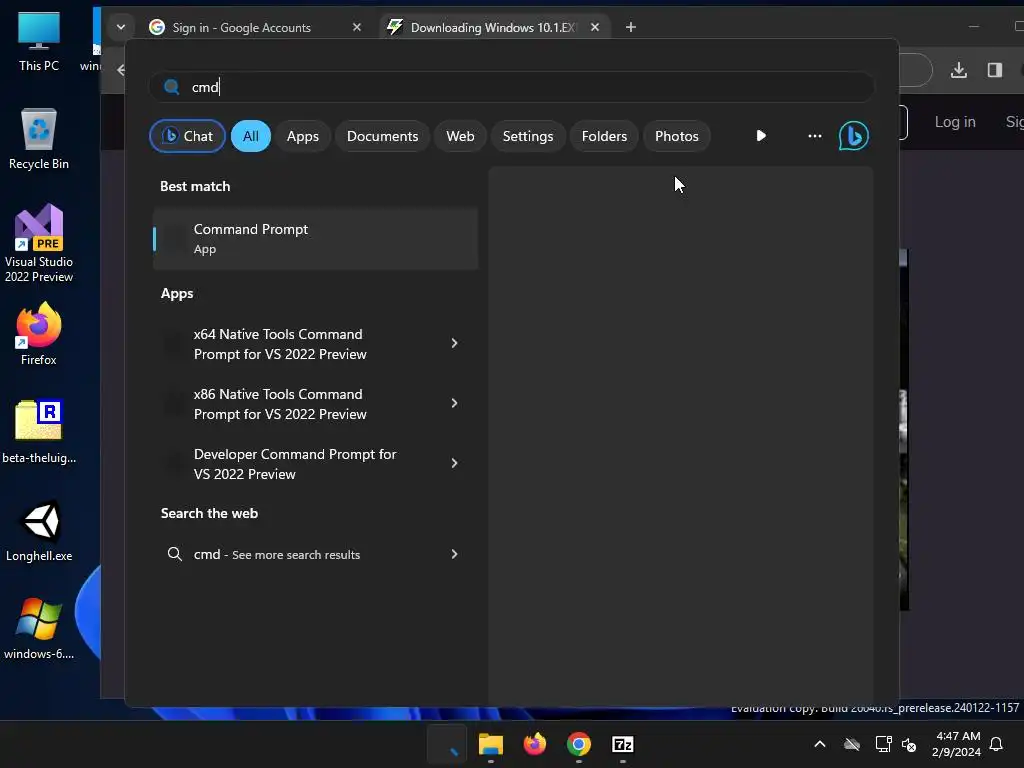Screen dimensions: 1024x768
Task: Show more search filters arrow
Action: click(761, 136)
